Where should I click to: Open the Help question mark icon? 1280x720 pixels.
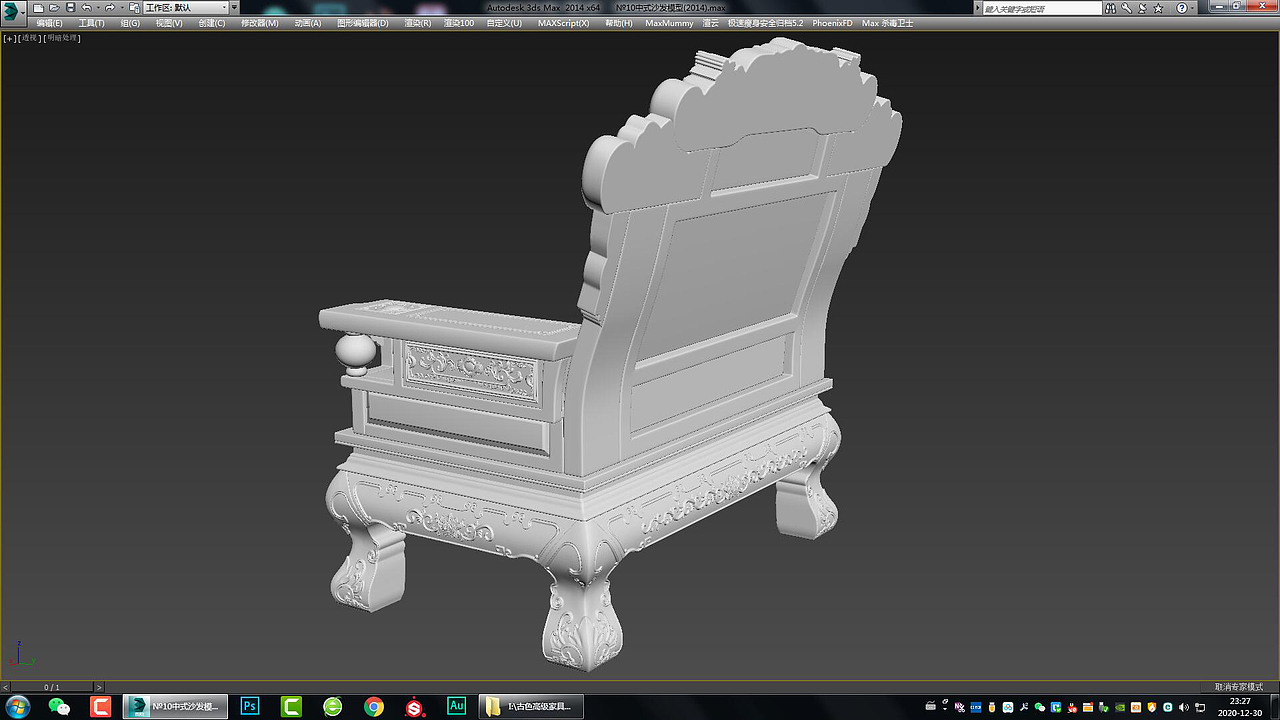point(1181,8)
